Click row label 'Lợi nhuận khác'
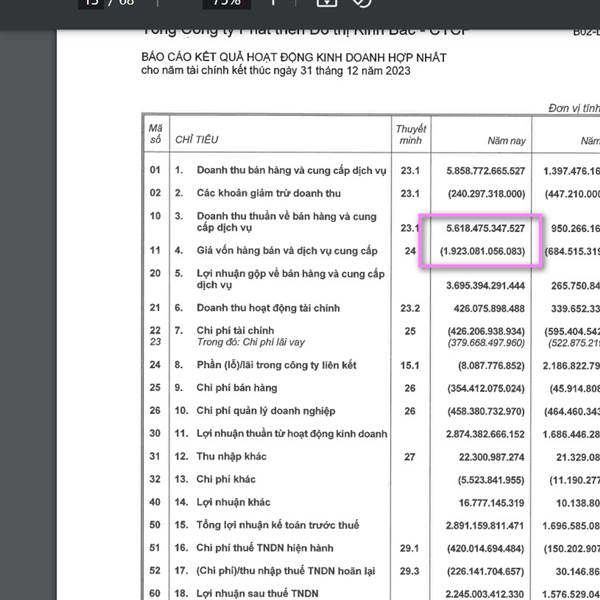Screen dimensions: 600x600 (x=233, y=502)
